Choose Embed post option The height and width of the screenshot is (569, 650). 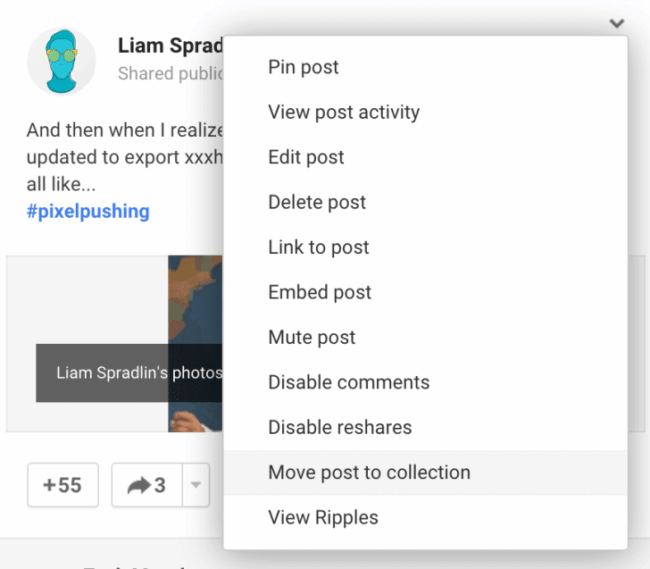coord(319,292)
